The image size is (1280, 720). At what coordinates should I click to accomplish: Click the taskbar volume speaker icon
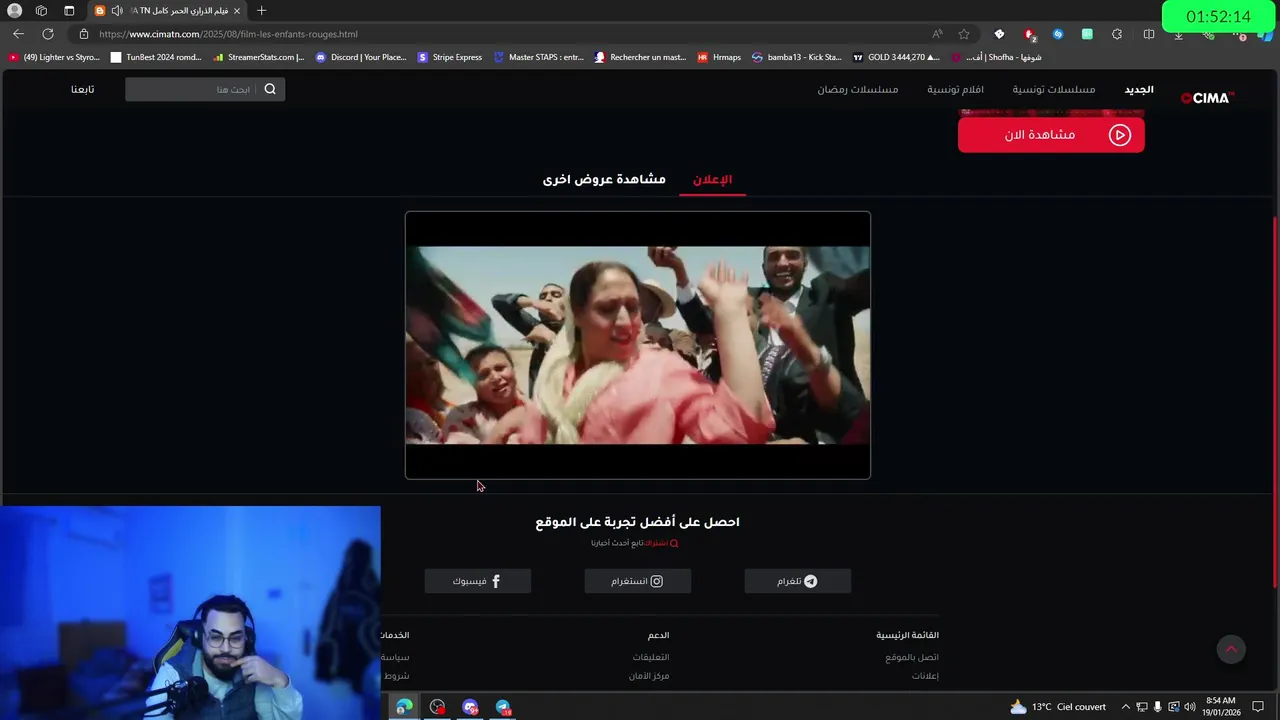pos(1189,707)
